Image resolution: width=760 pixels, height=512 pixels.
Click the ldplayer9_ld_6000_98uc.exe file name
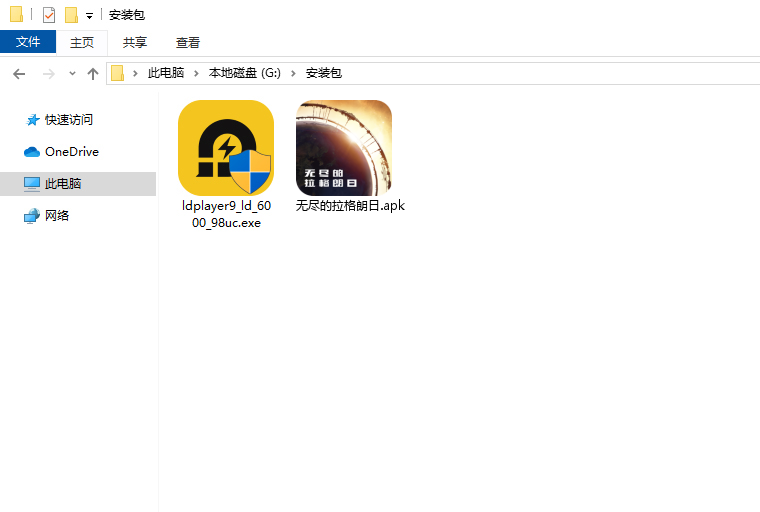[226, 214]
